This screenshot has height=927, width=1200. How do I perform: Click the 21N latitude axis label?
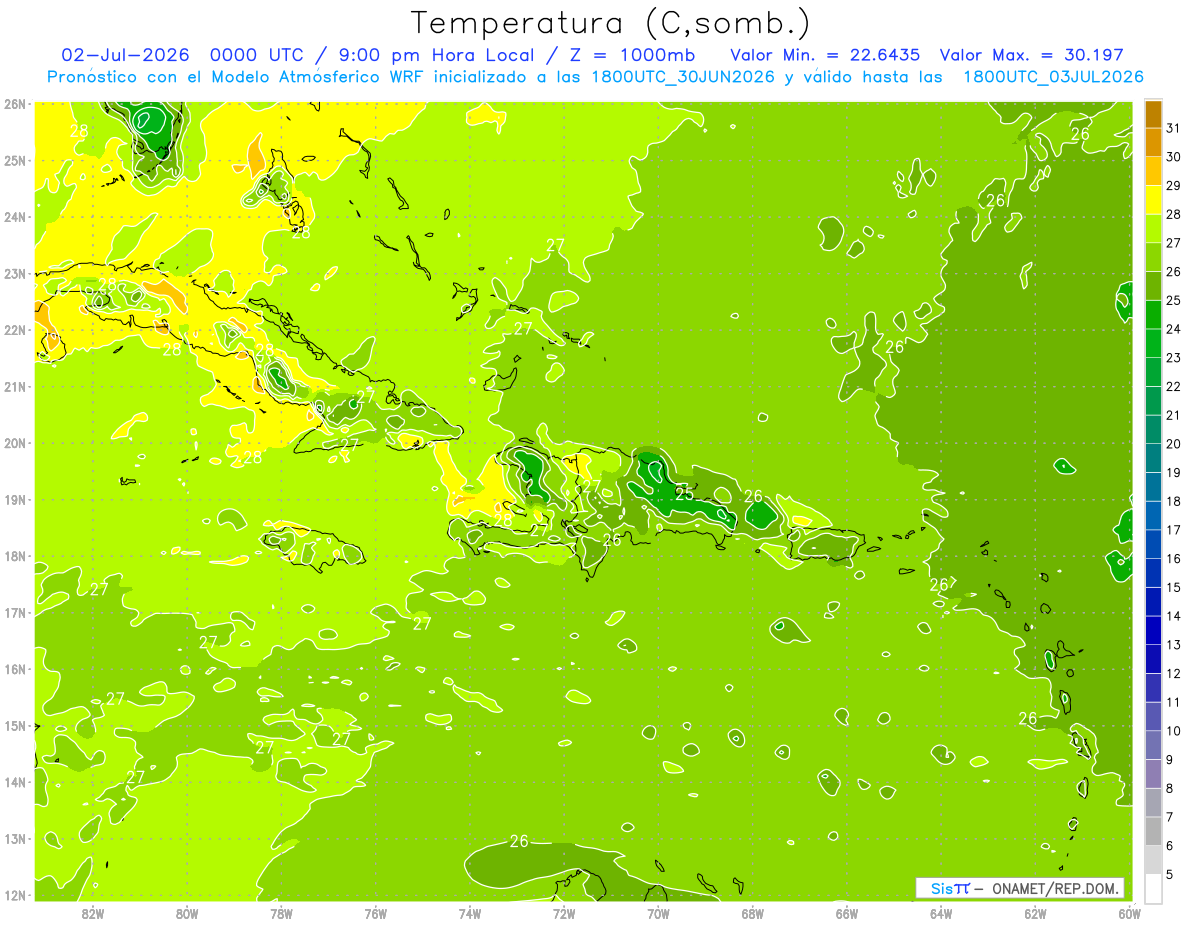15,387
